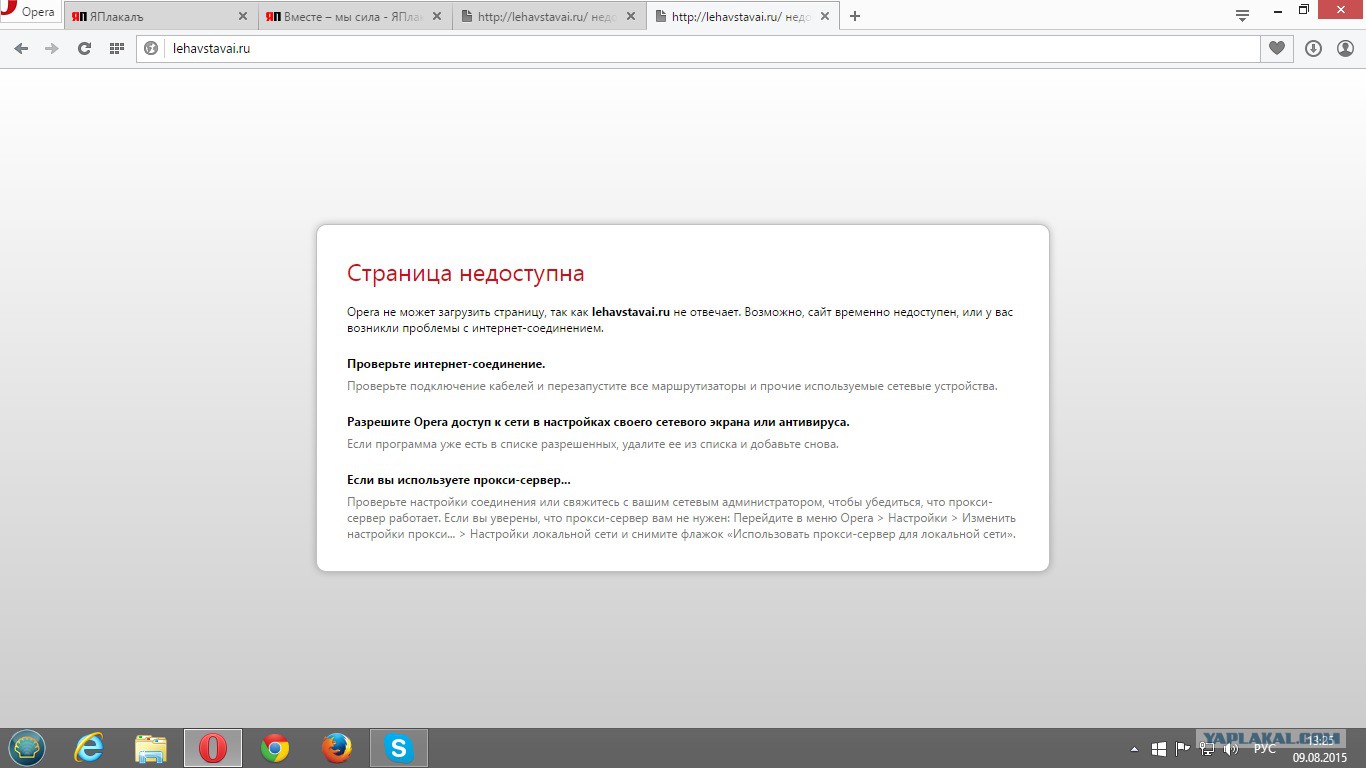Open Internet Explorer from the taskbar
The image size is (1366, 768).
coord(89,748)
